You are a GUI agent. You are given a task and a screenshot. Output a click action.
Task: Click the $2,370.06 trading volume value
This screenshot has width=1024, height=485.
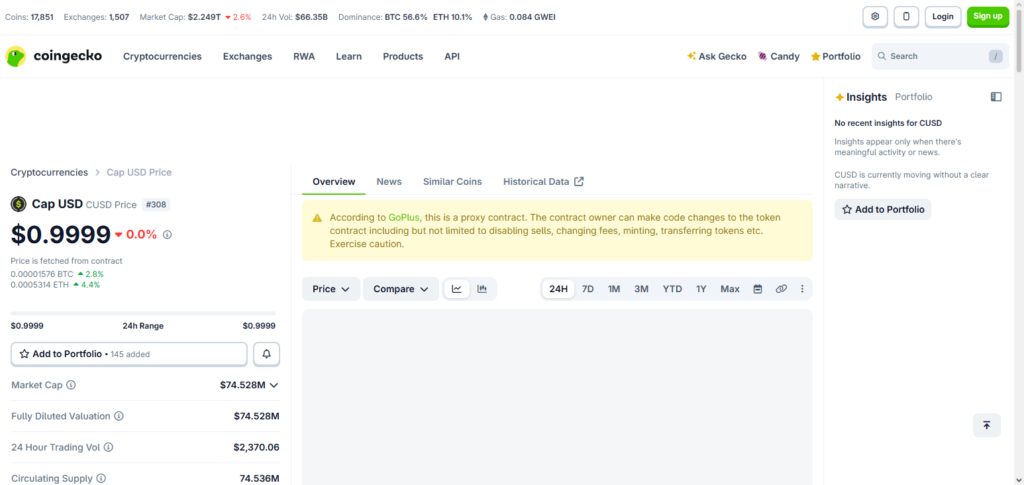click(x=256, y=447)
